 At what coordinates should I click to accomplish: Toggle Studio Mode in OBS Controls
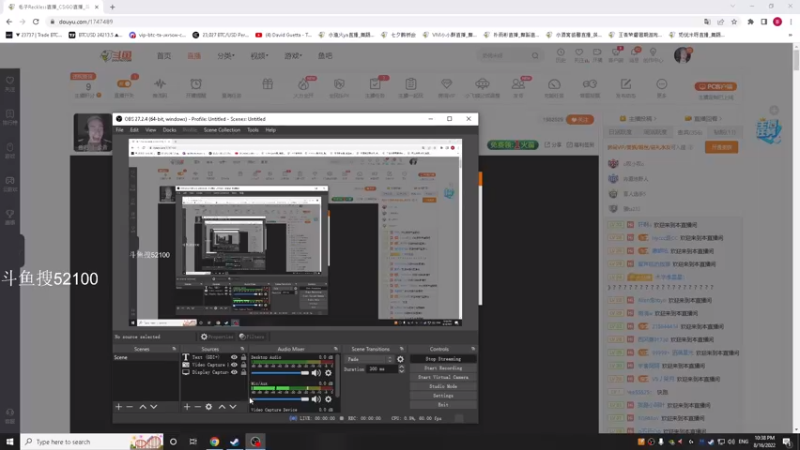[x=443, y=386]
